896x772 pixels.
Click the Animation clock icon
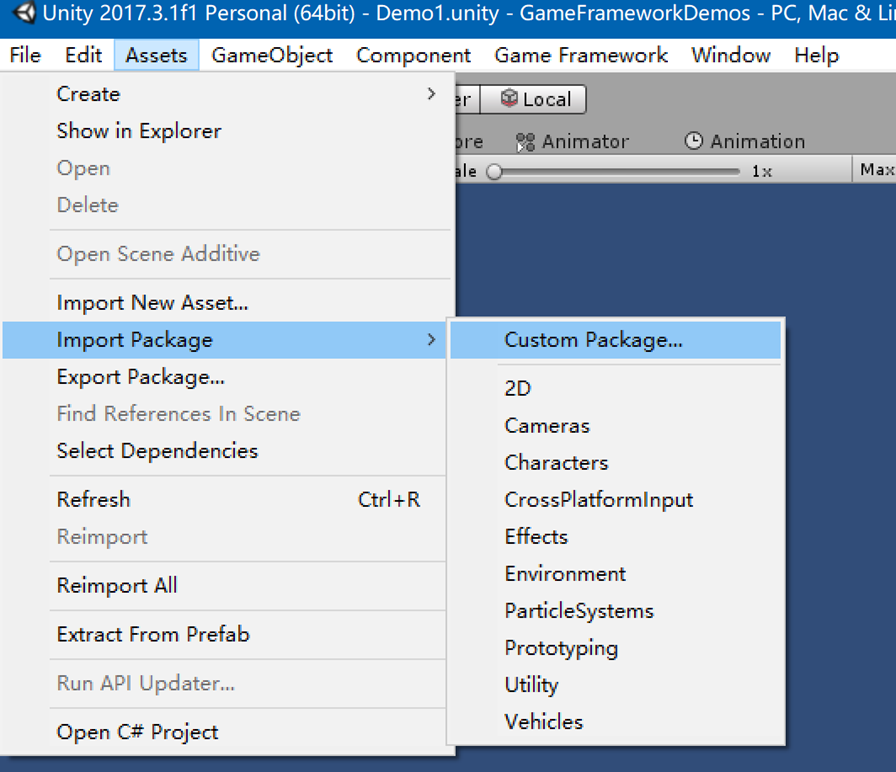(x=693, y=141)
